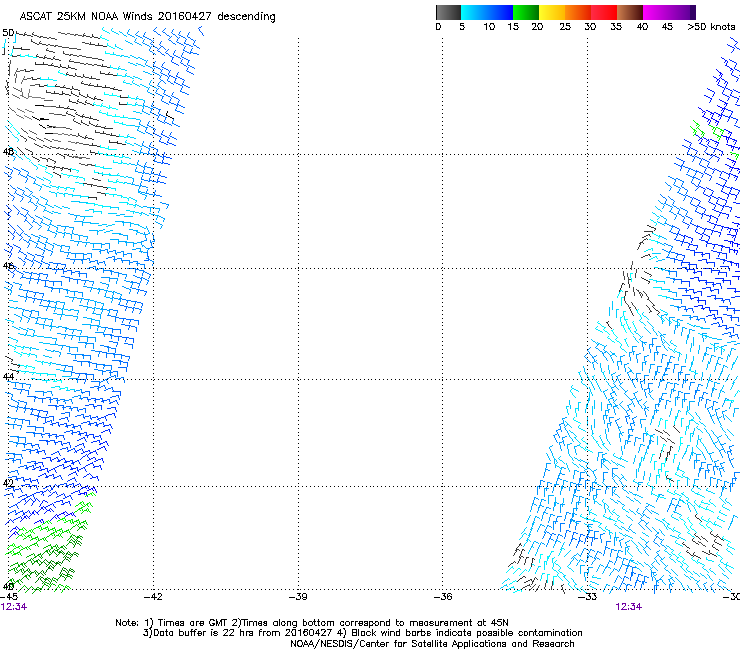
Task: Click the latitude label '42'
Action: 8,483
